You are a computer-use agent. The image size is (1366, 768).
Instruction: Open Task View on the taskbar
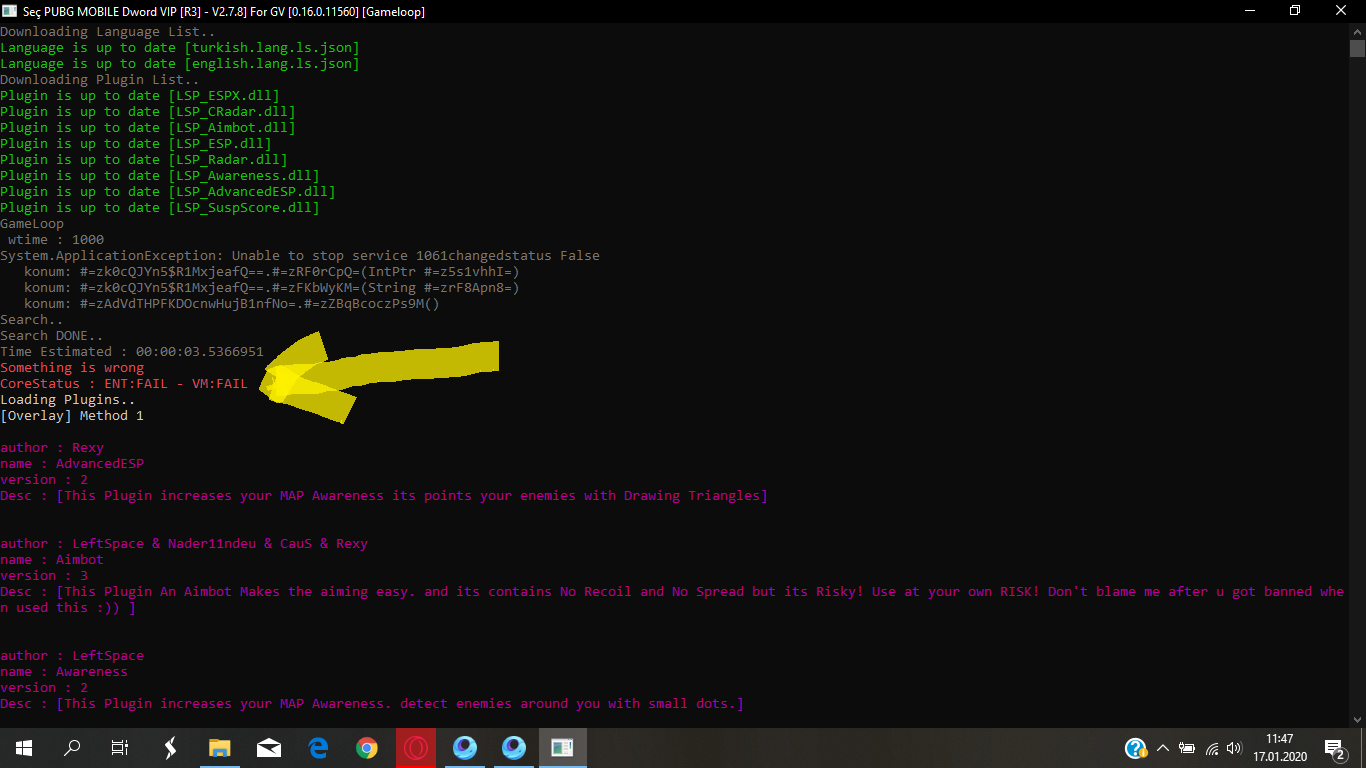(120, 748)
